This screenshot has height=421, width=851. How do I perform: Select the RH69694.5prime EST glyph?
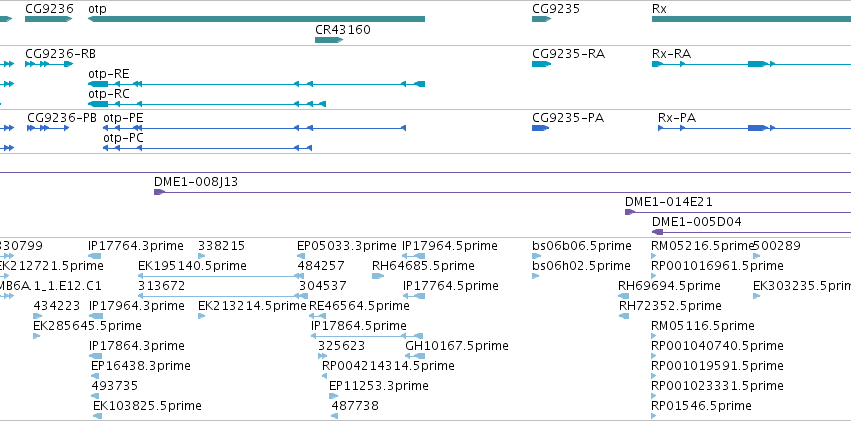point(624,296)
